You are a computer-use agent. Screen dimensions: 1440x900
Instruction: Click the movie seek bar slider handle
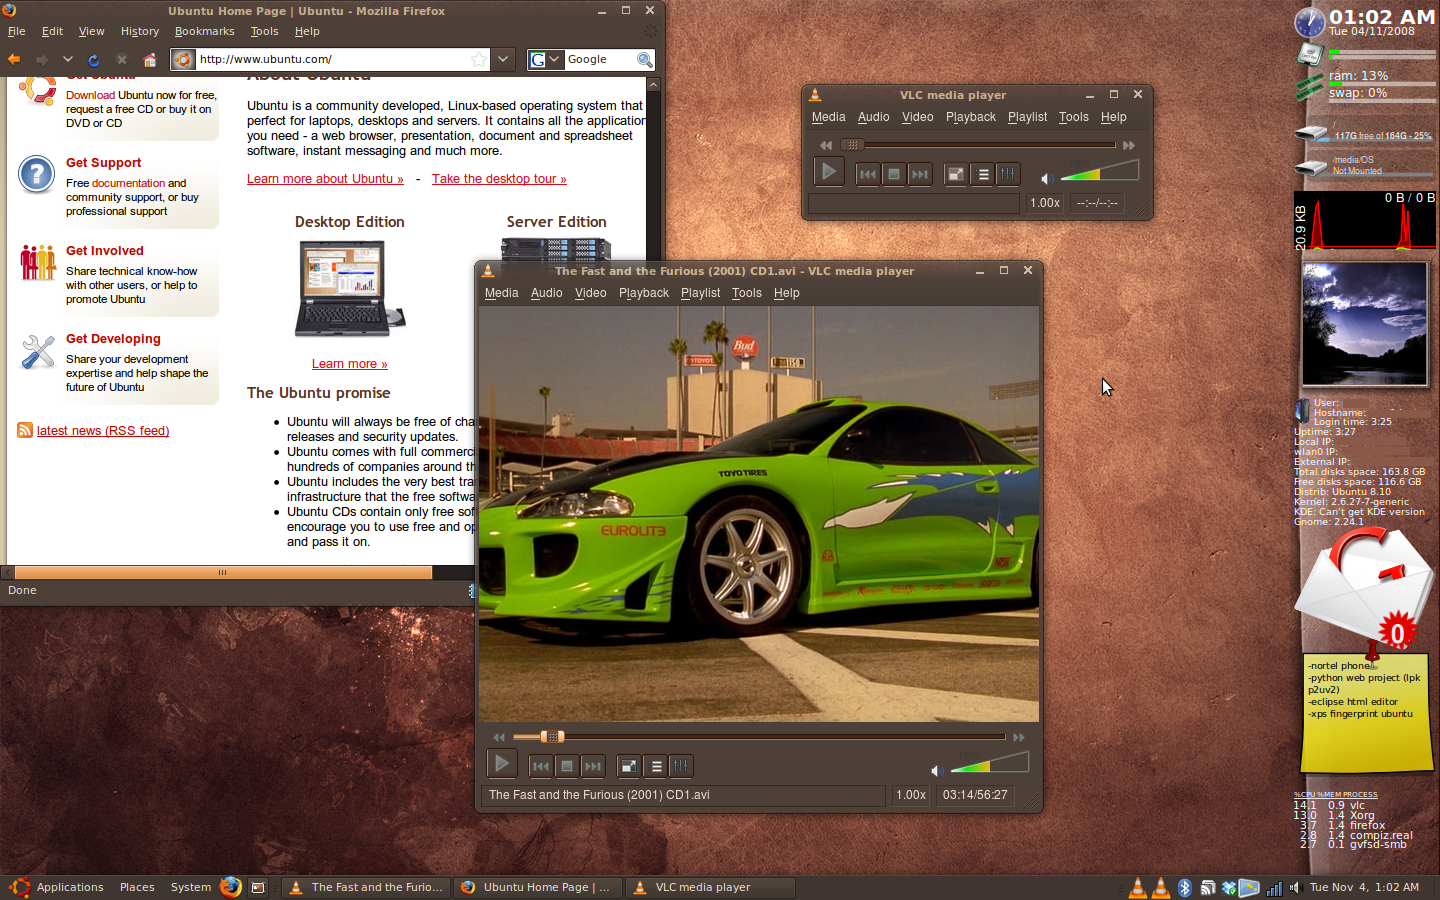coord(552,737)
